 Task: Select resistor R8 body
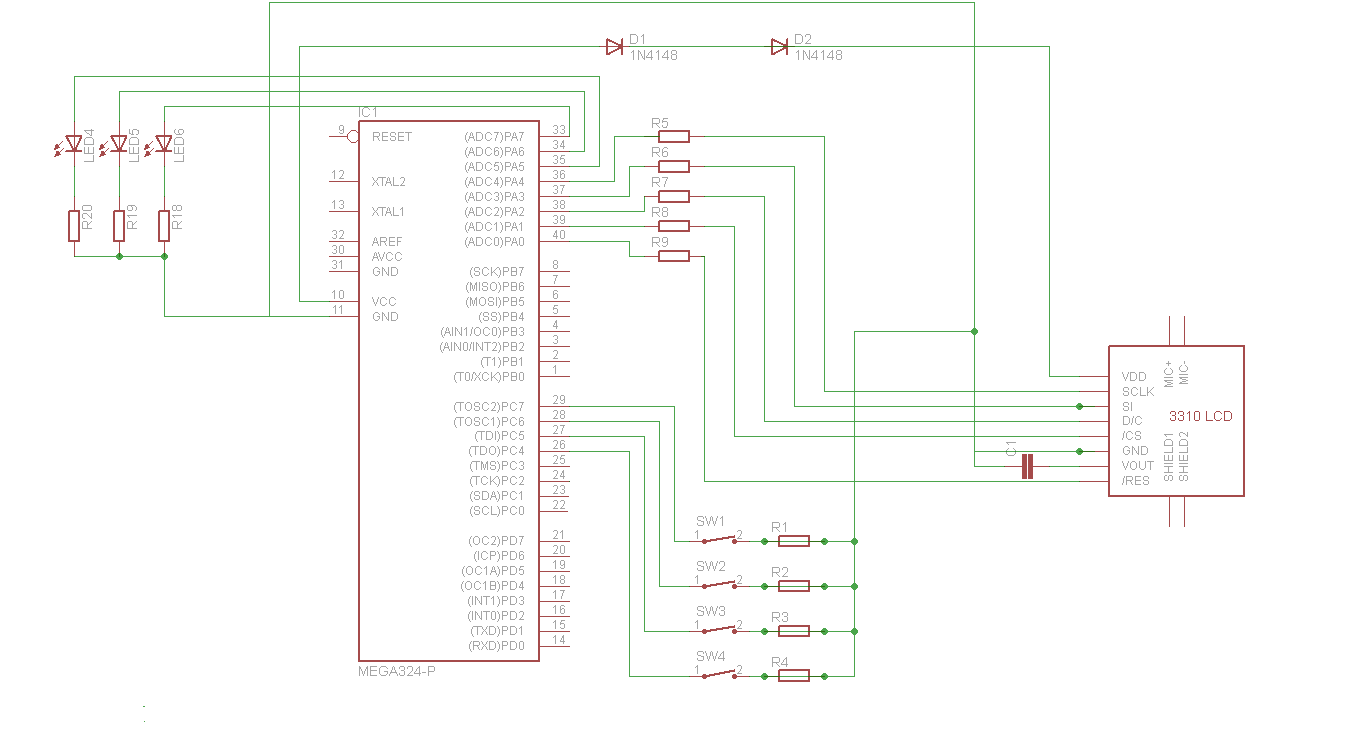pos(674,226)
